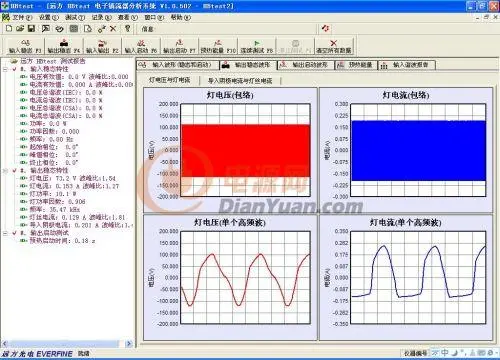
Task: Click the New document icon in toolbar
Action: pos(9,29)
